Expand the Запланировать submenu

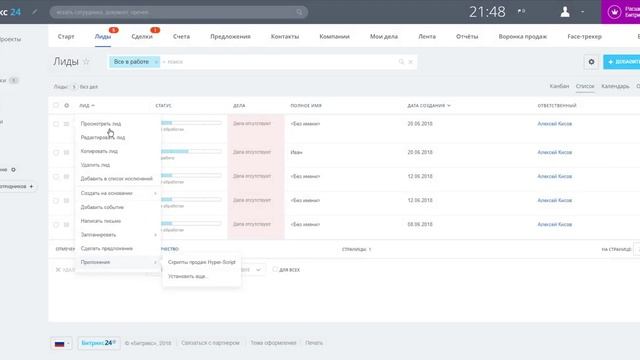pos(118,235)
